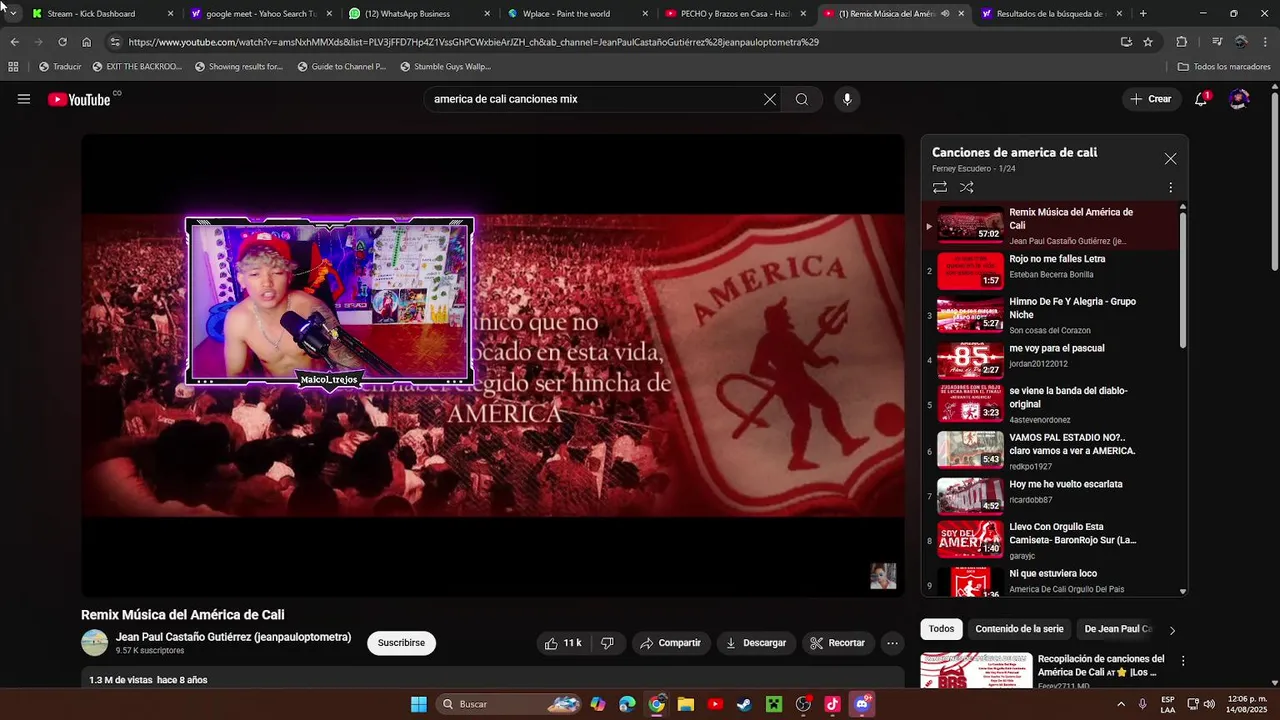The image size is (1280, 720).
Task: Open the YouTube hamburger guide menu
Action: [24, 99]
